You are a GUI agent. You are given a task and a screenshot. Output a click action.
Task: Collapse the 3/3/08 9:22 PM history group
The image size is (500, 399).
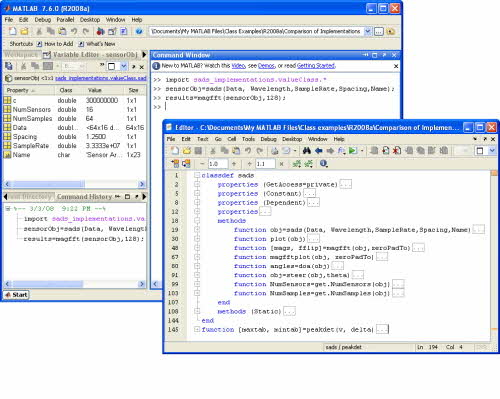tap(8, 209)
